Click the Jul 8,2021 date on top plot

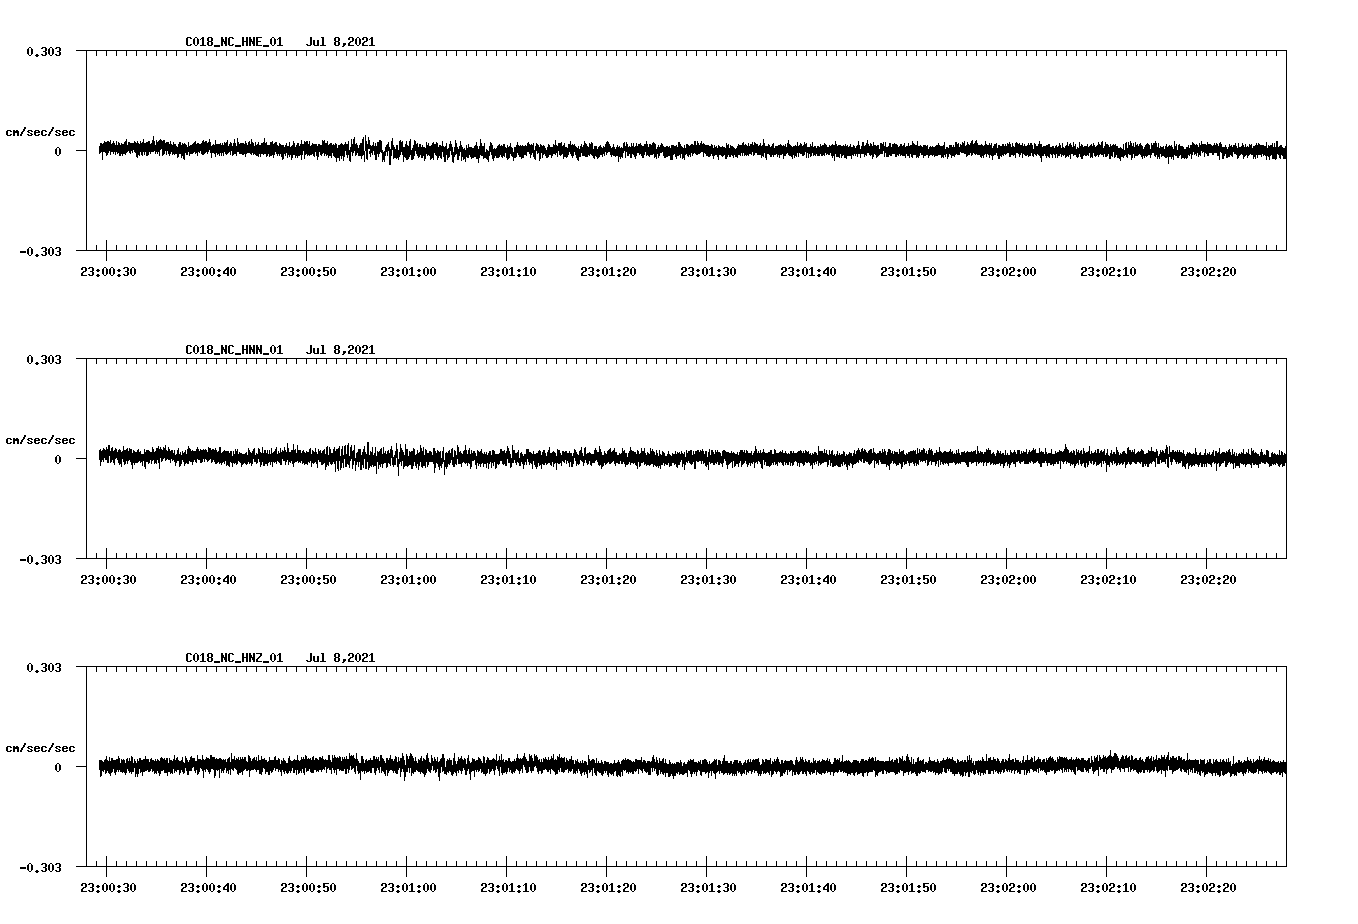342,42
